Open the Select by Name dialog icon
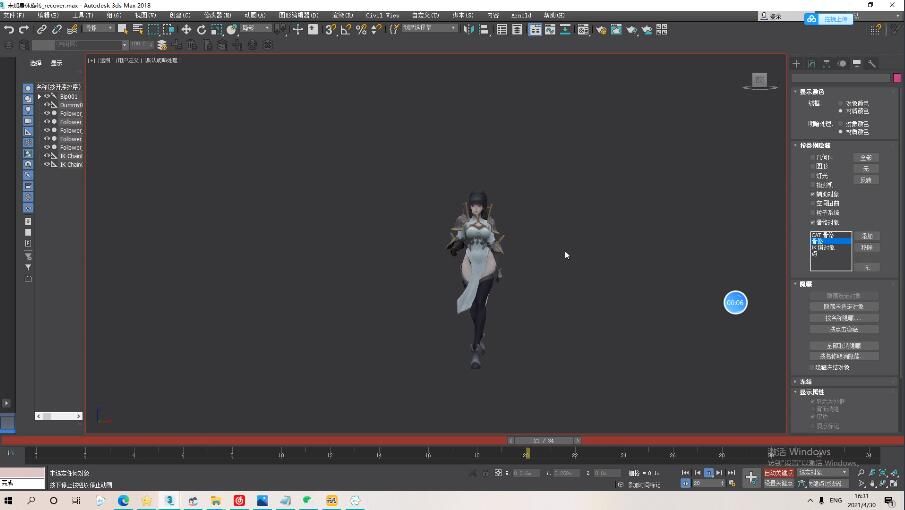Screen dimensions: 905x510 (138, 29)
